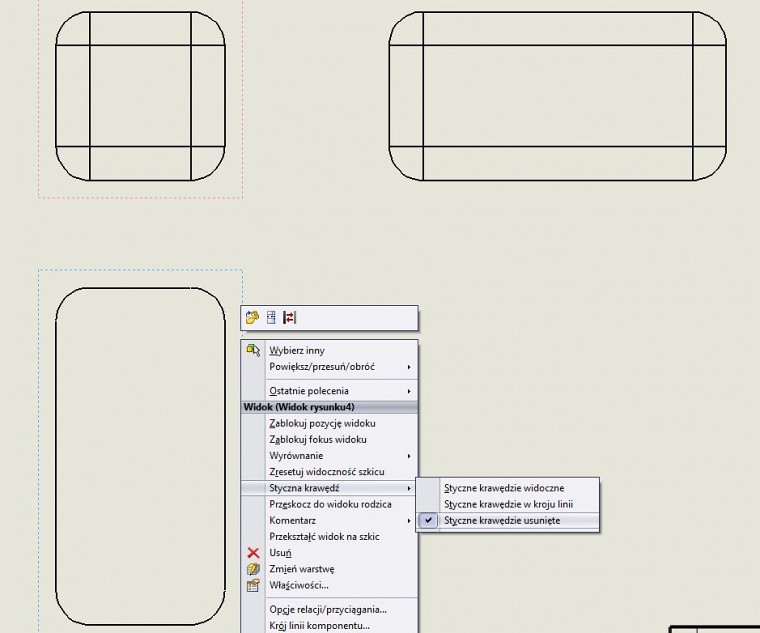Select the top-right wide rectangle drawing view
The image size is (760, 633).
pos(557,96)
